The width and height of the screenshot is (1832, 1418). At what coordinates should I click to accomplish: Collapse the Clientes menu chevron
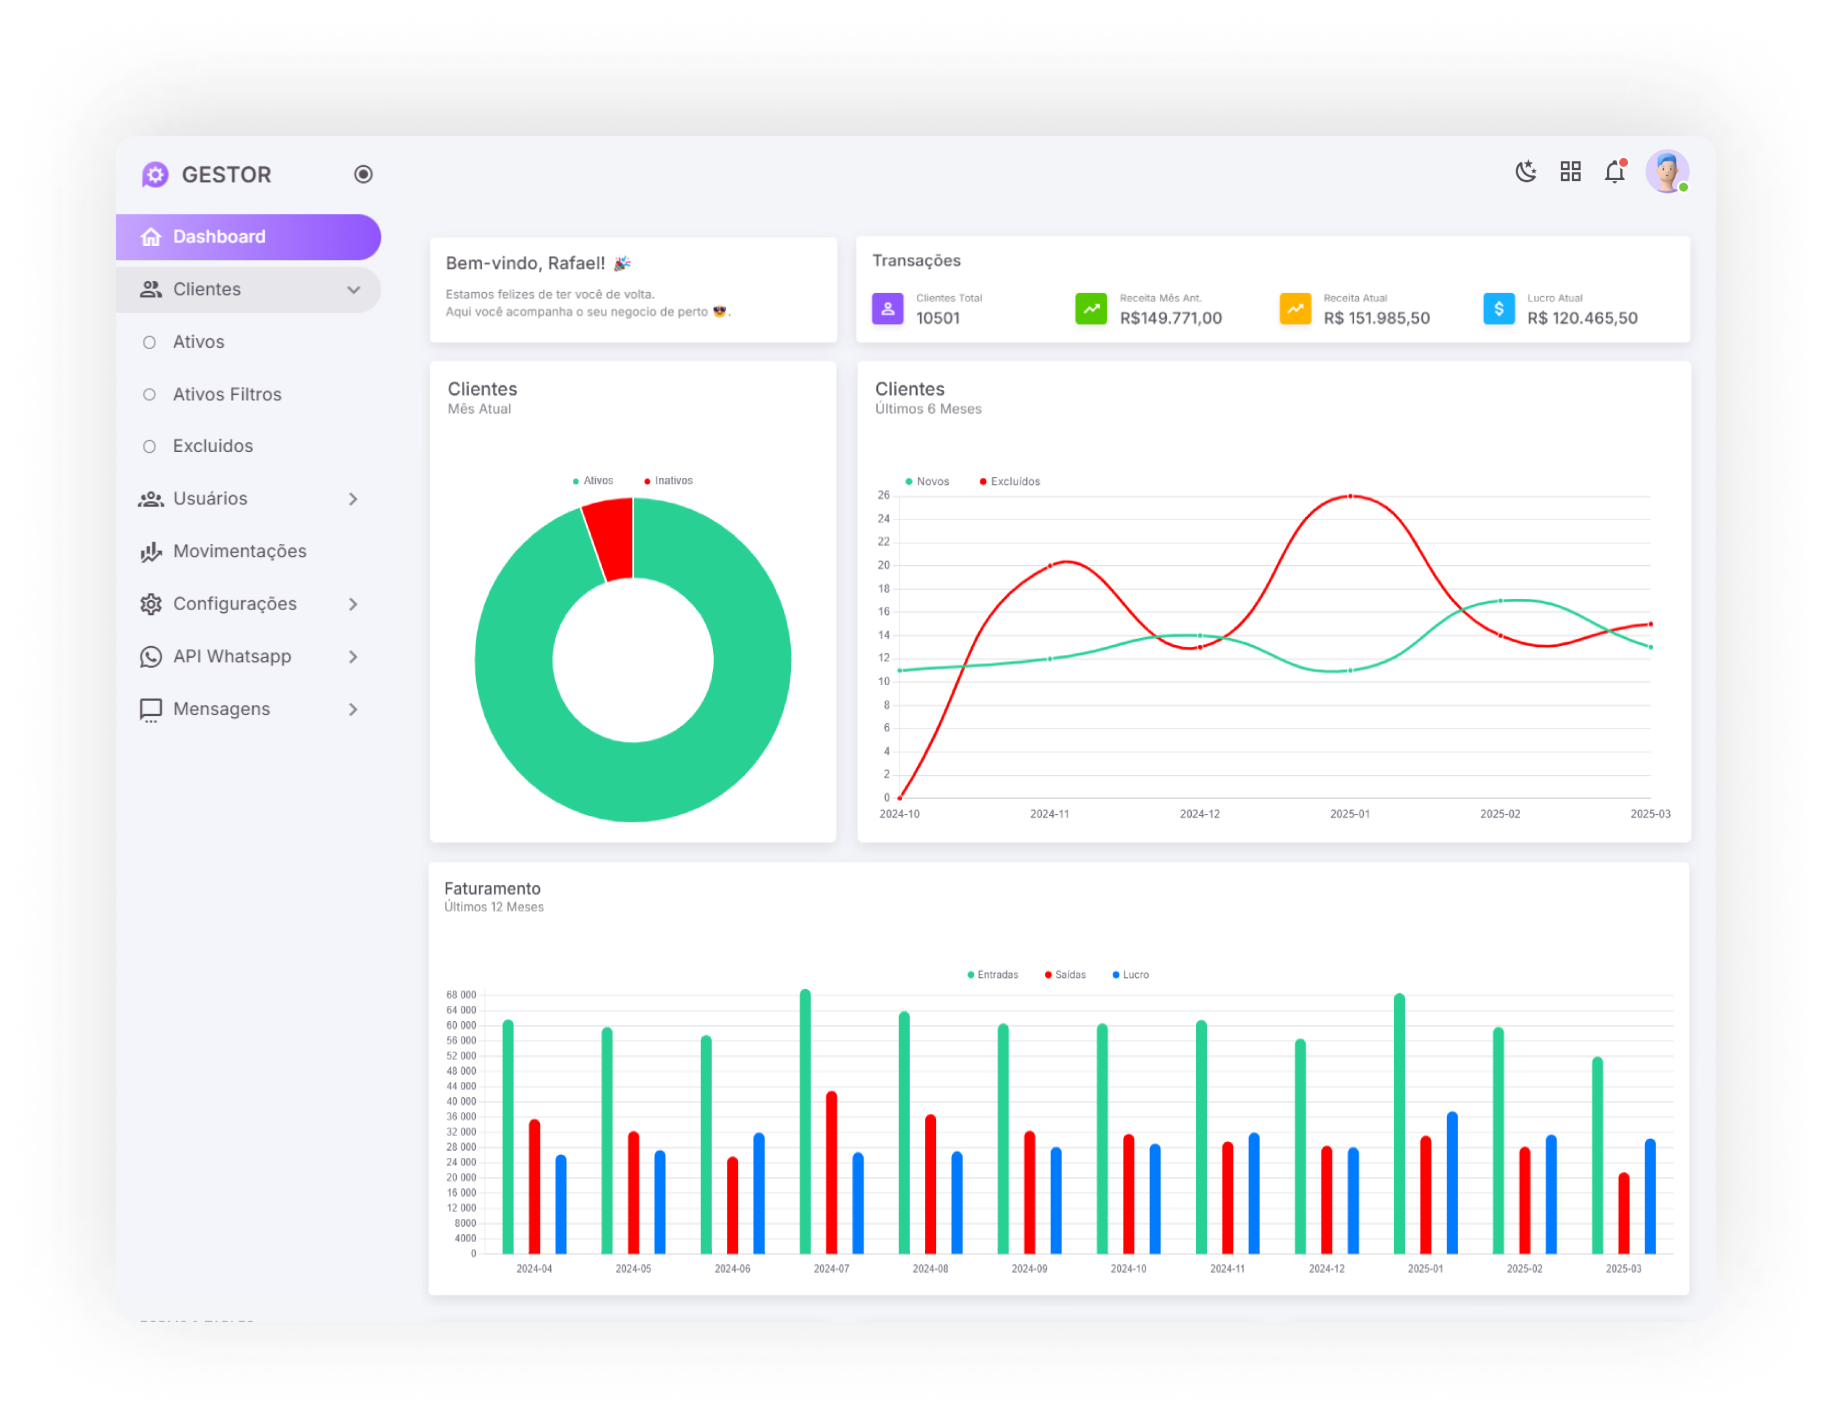[353, 290]
